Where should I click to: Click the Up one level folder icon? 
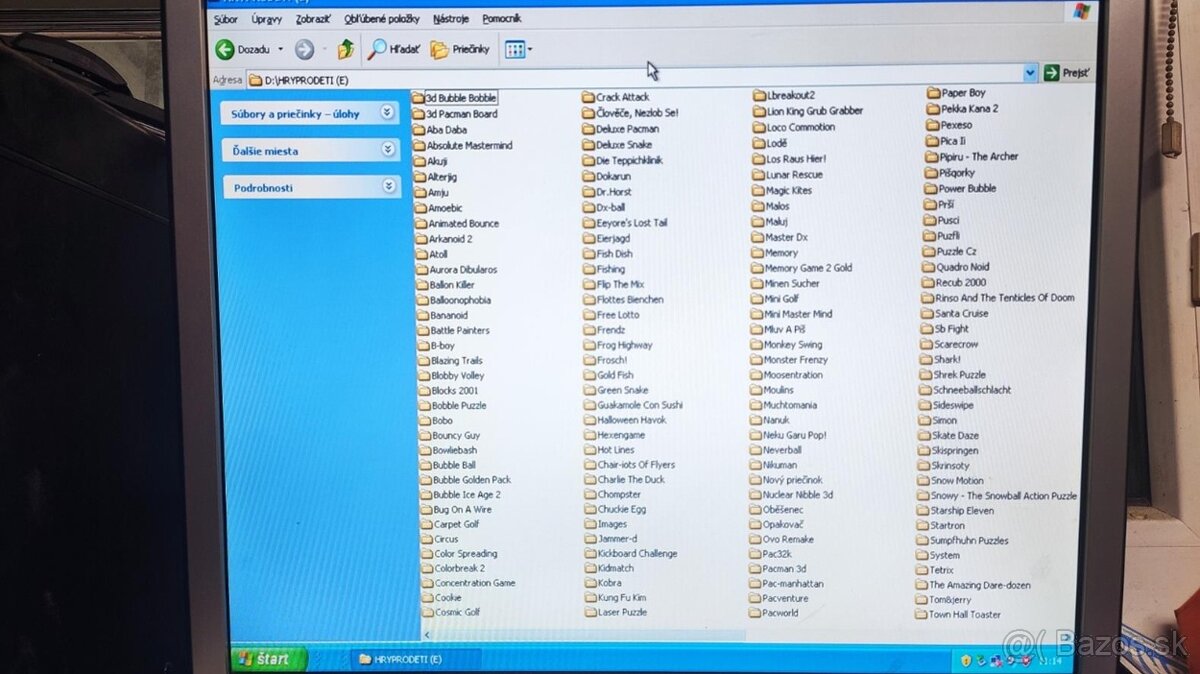point(346,49)
